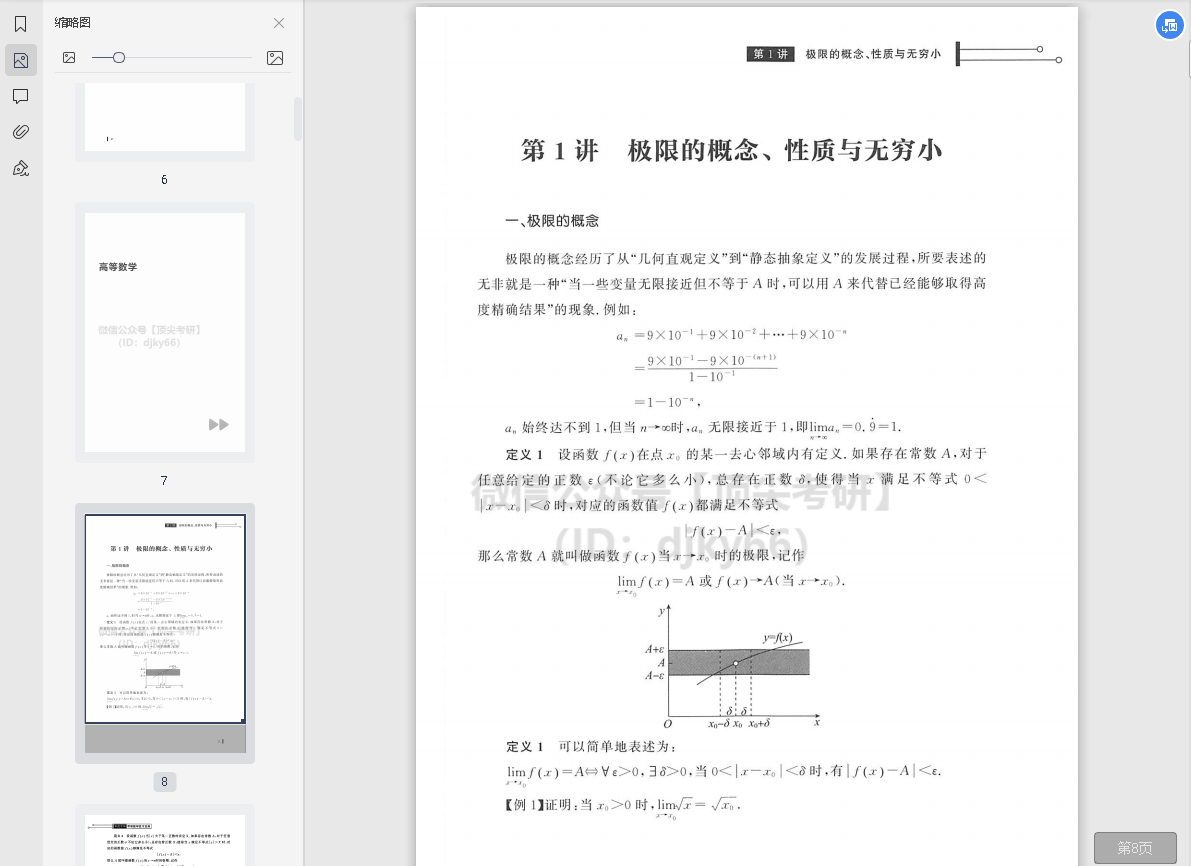The height and width of the screenshot is (866, 1191).
Task: Click the page number label 6
Action: 164,179
